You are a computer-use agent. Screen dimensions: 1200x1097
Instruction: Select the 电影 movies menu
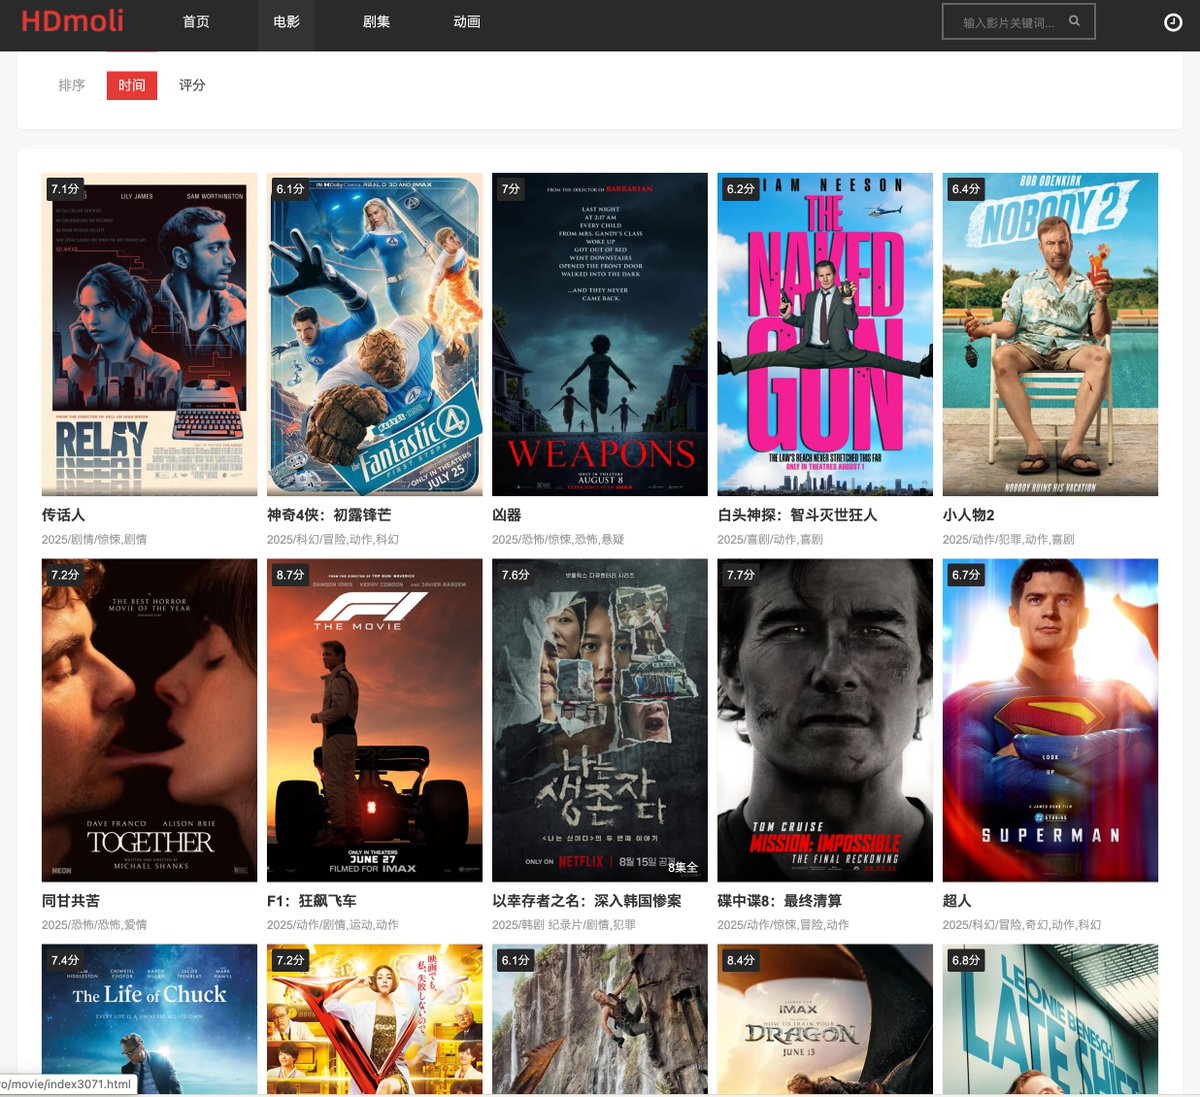point(286,22)
